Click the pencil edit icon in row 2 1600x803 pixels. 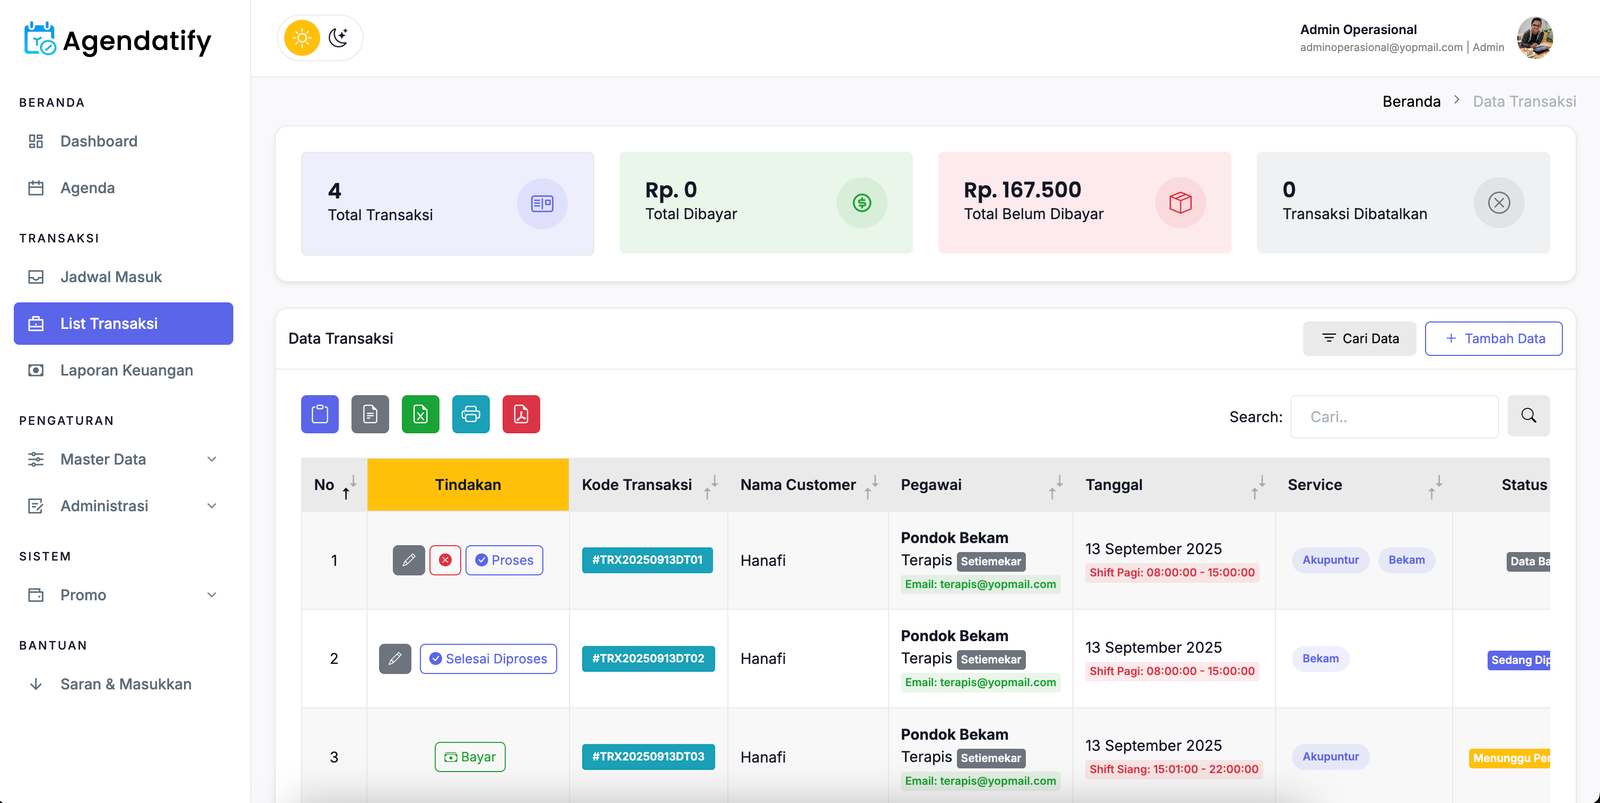(395, 659)
